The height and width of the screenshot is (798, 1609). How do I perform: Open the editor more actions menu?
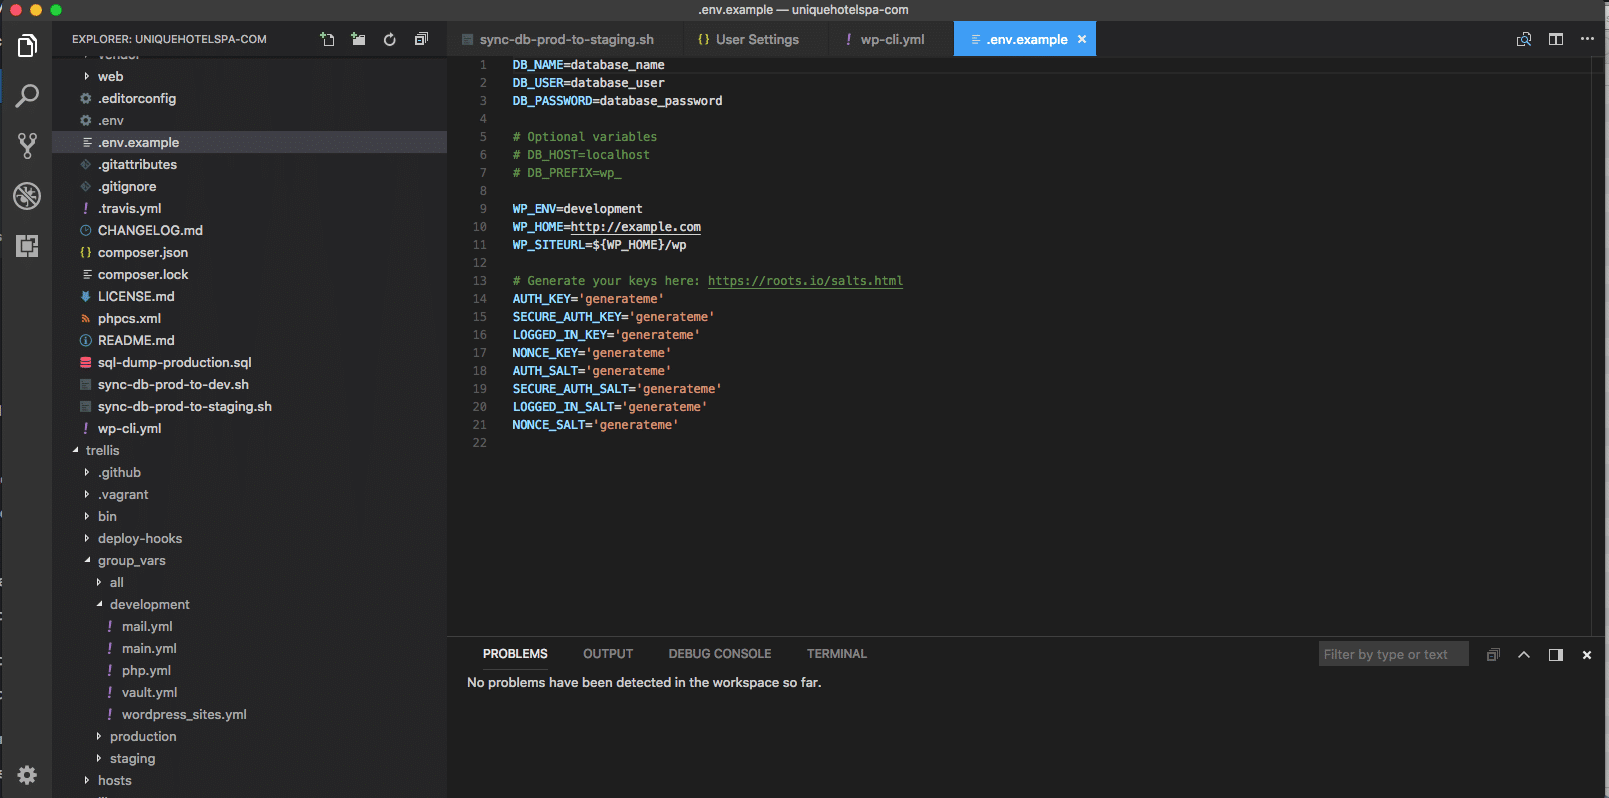pyautogui.click(x=1587, y=39)
